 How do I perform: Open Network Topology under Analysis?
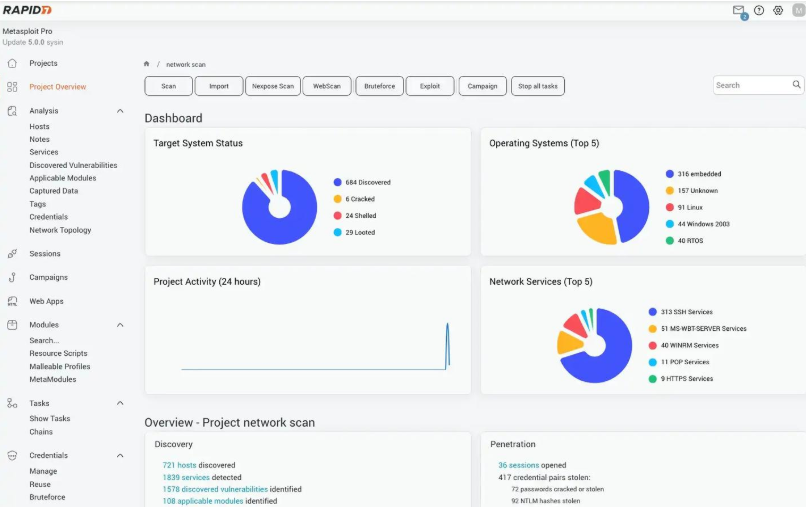[x=60, y=230]
